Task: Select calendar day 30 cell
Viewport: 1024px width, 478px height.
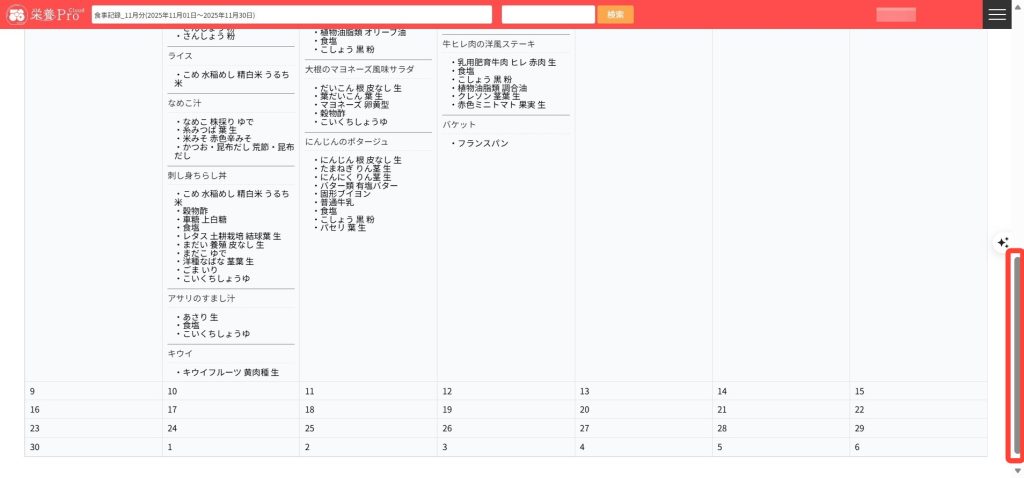Action: (x=93, y=447)
